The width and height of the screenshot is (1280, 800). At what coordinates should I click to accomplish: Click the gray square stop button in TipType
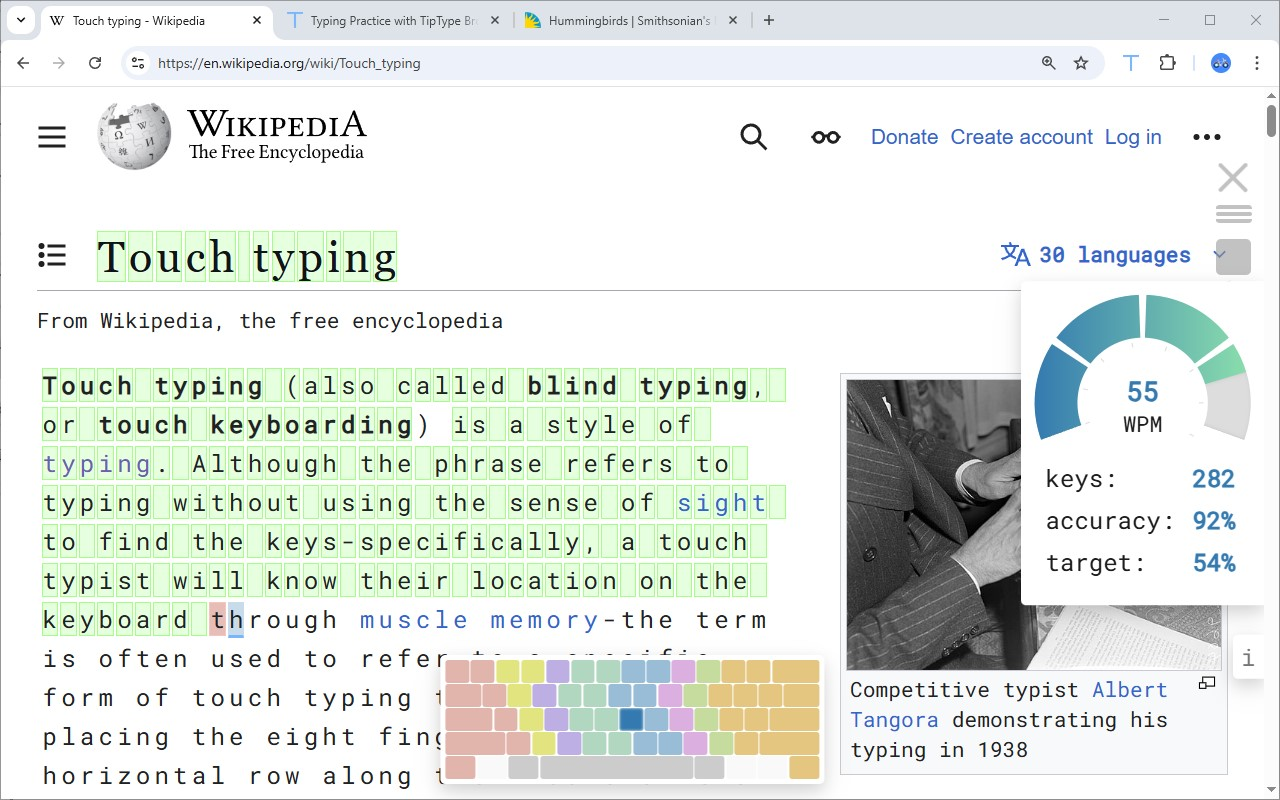pos(1233,257)
